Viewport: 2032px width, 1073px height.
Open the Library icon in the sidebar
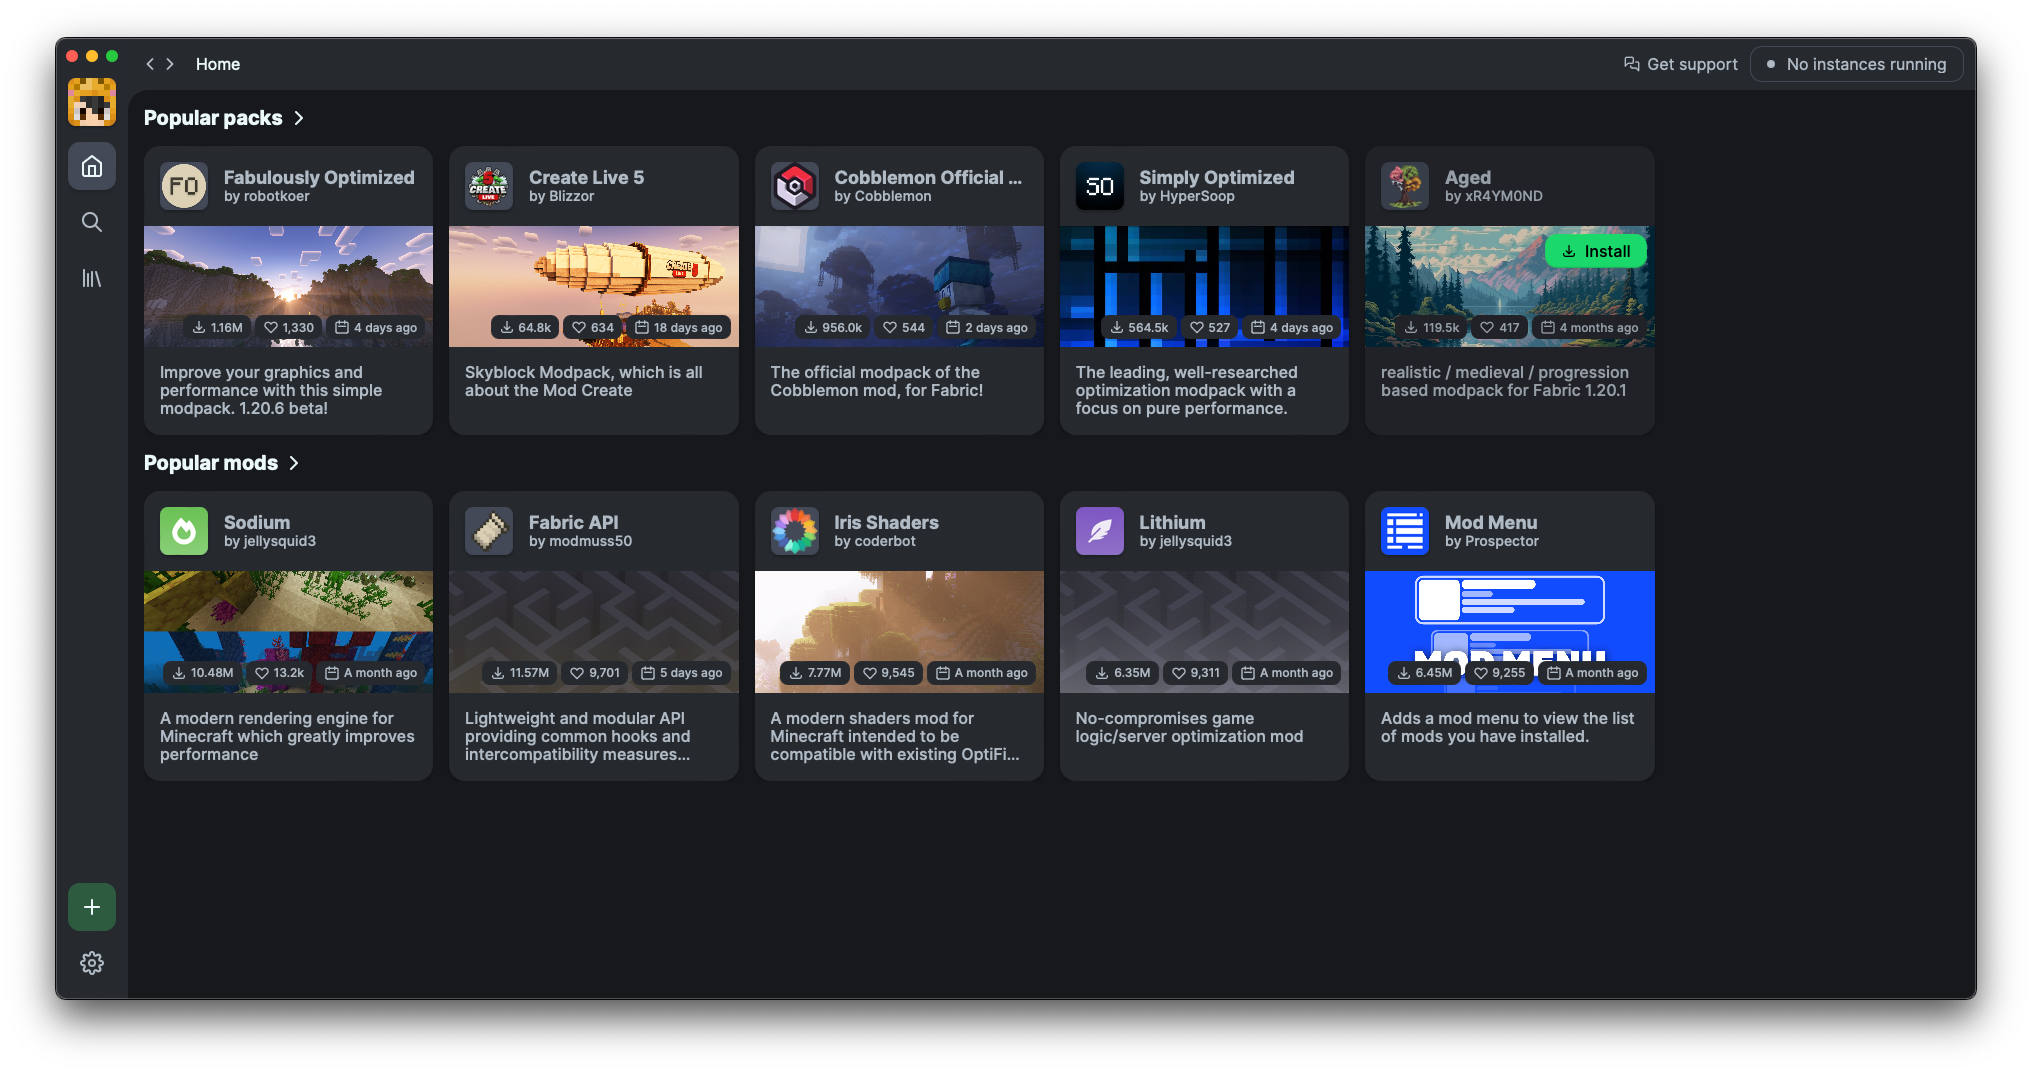(x=92, y=278)
